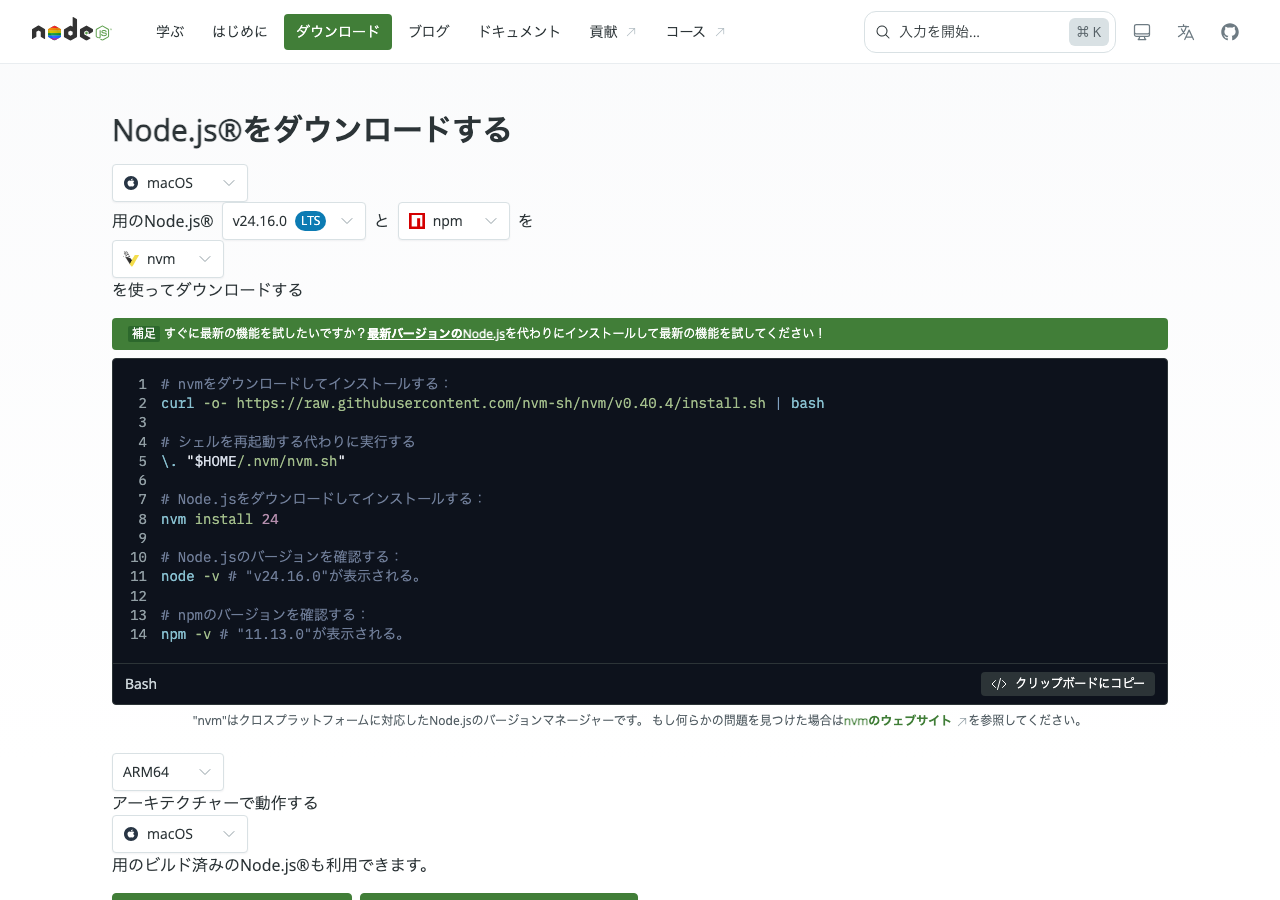
Task: Follow the nvmのウェブサイト link
Action: (898, 720)
